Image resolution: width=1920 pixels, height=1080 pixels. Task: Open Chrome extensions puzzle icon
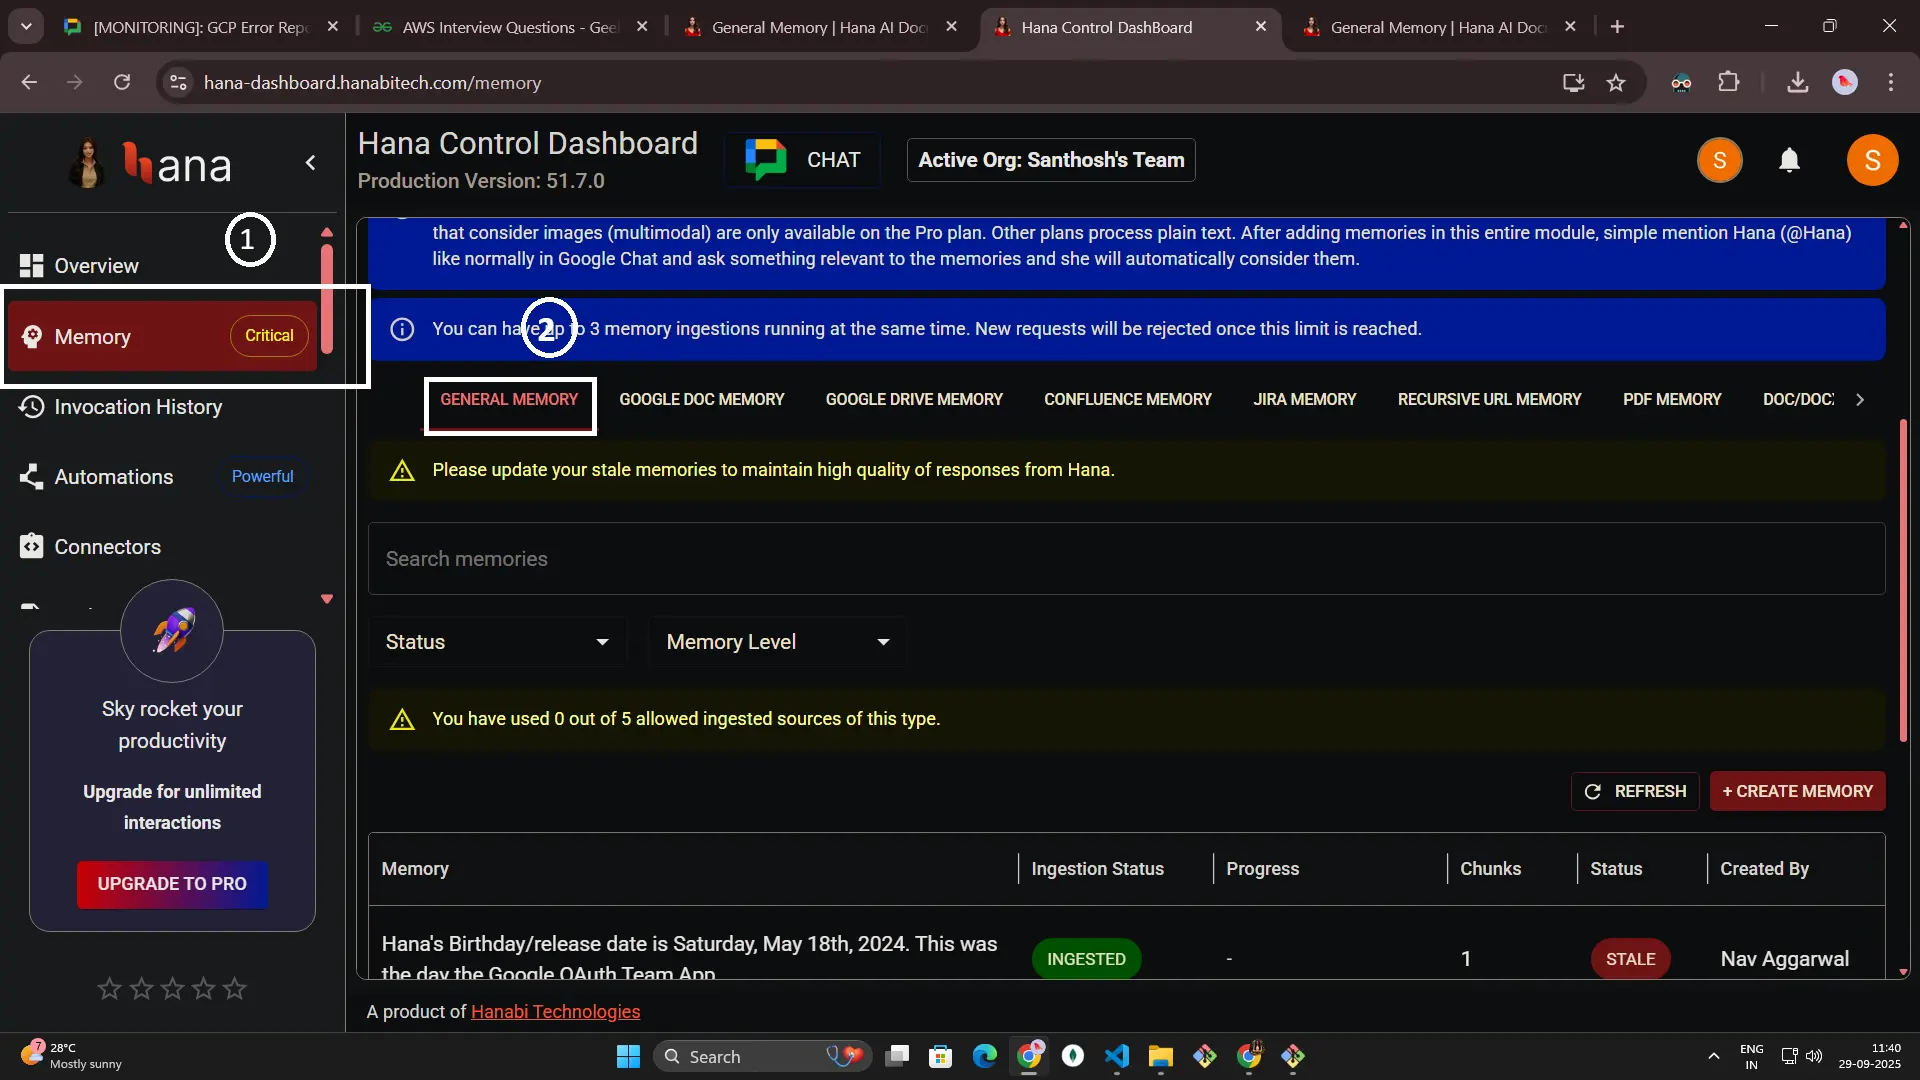click(1728, 83)
